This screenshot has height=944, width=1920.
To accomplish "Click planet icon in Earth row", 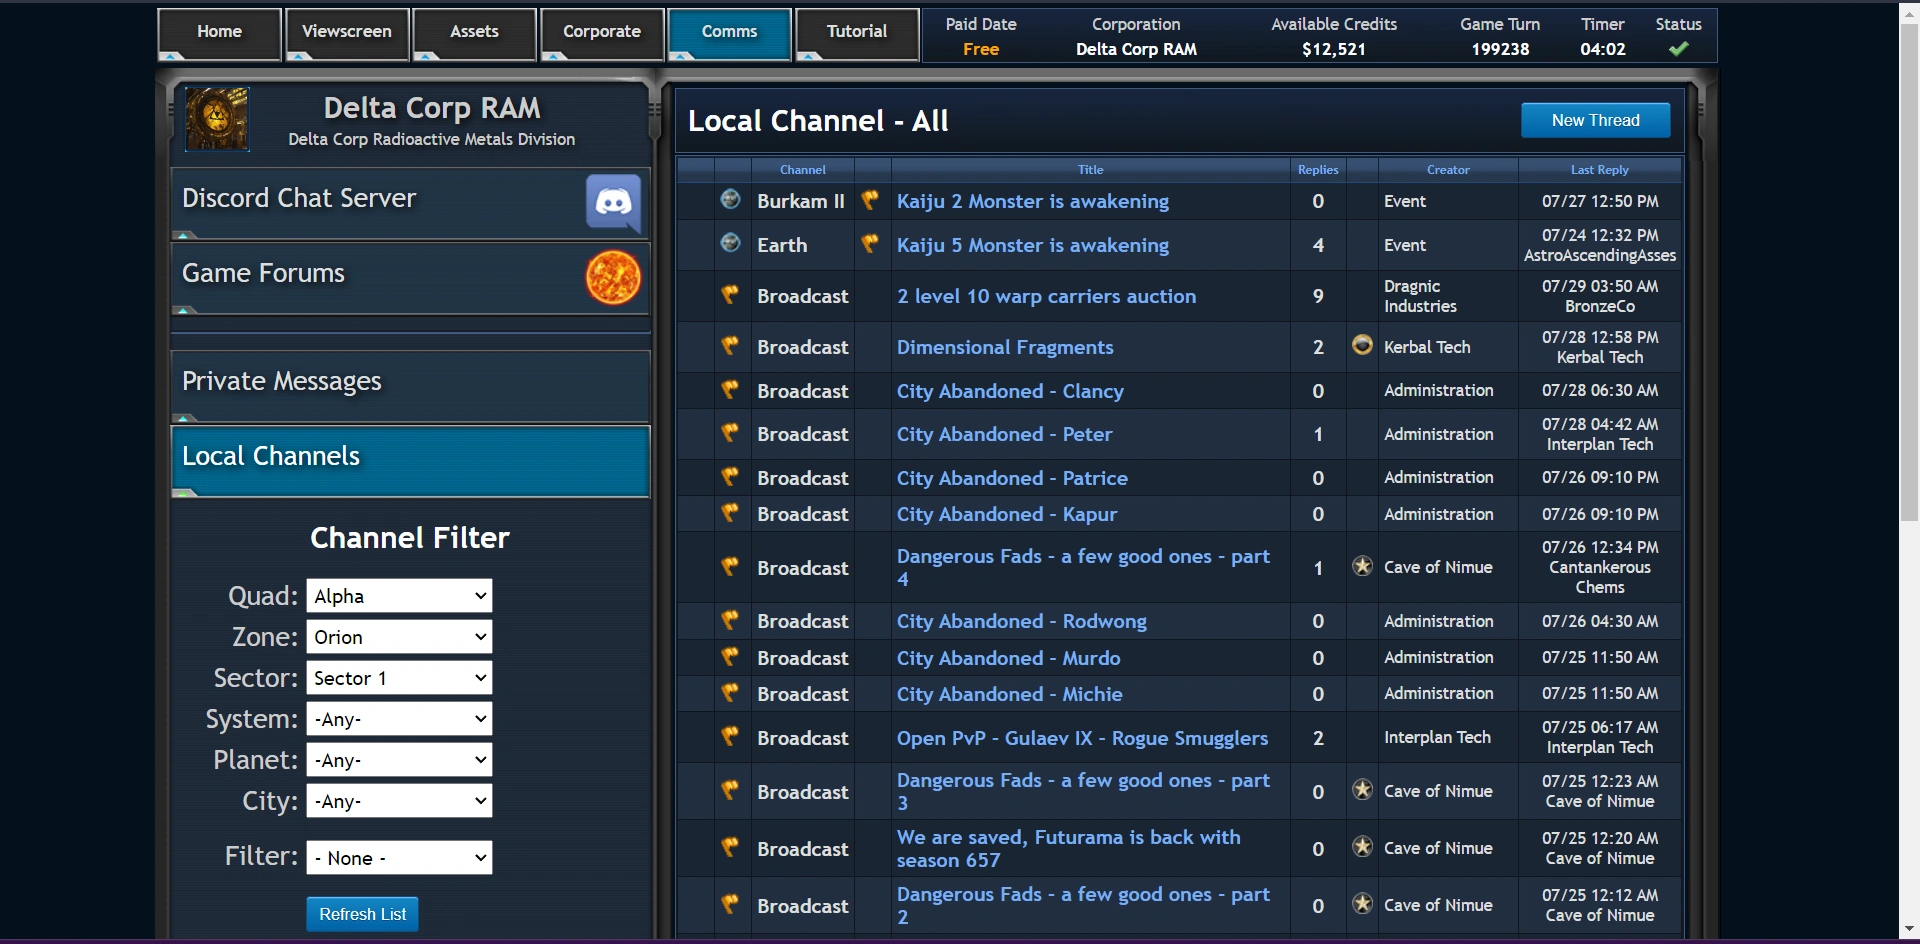I will click(x=731, y=243).
